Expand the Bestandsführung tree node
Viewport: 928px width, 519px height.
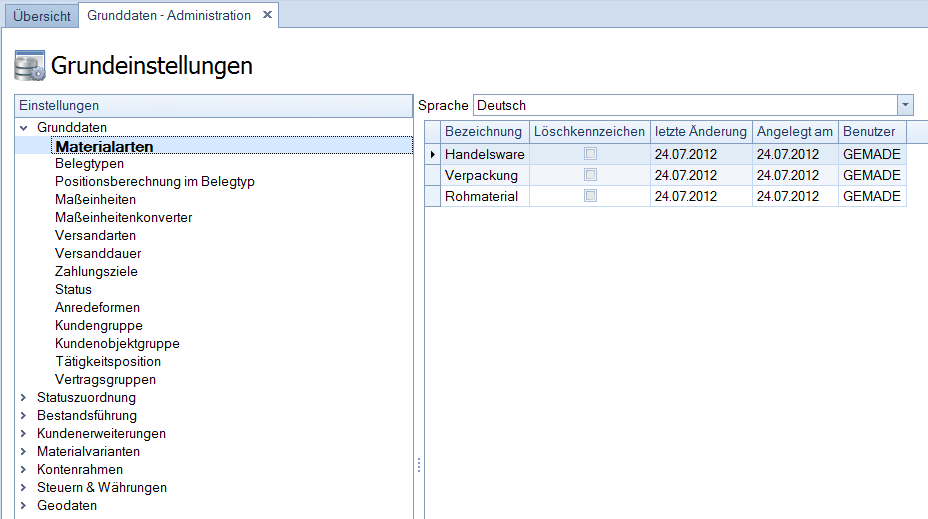click(x=23, y=416)
